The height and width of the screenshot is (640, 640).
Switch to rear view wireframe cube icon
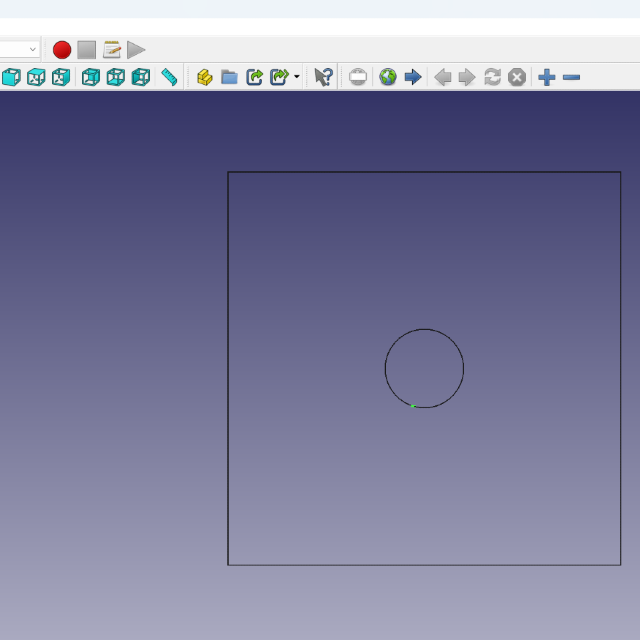click(x=91, y=77)
